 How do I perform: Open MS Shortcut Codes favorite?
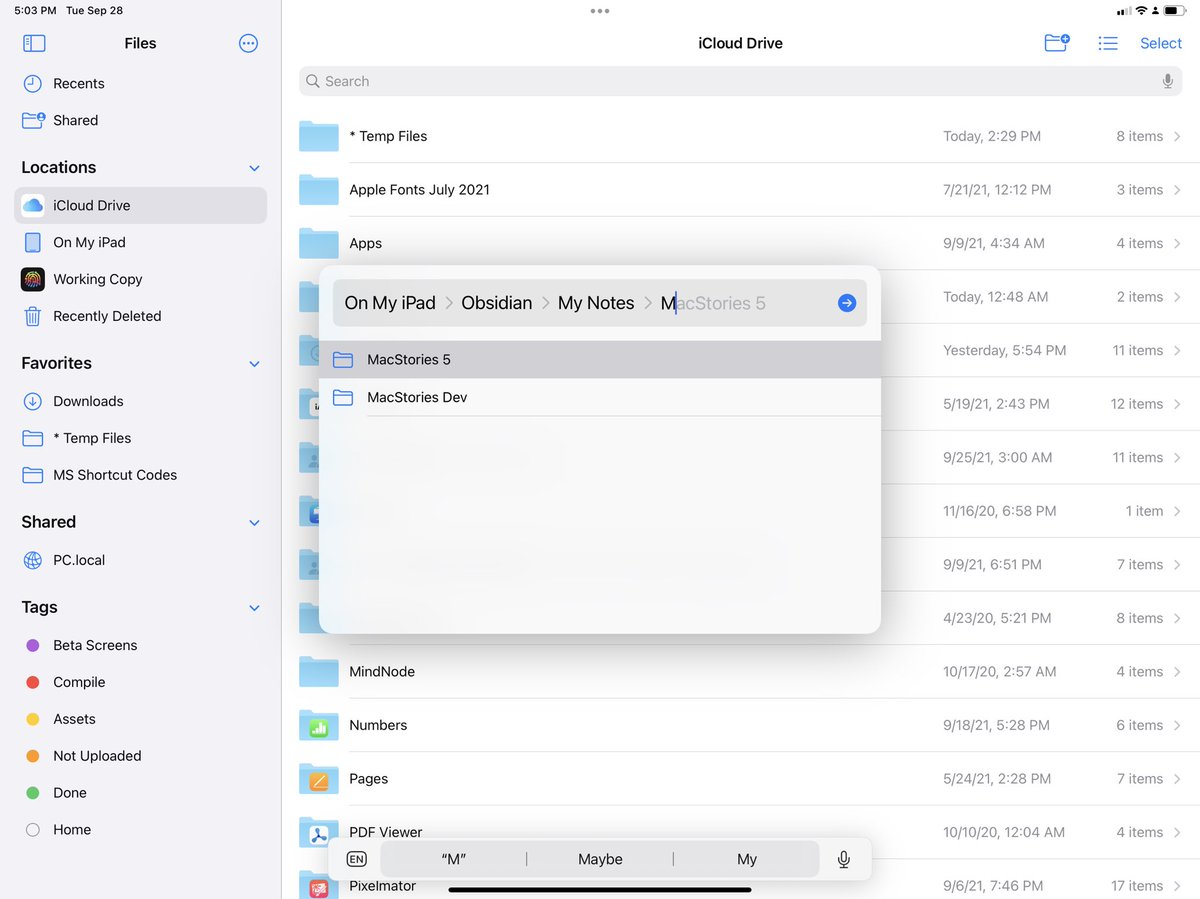(x=140, y=475)
